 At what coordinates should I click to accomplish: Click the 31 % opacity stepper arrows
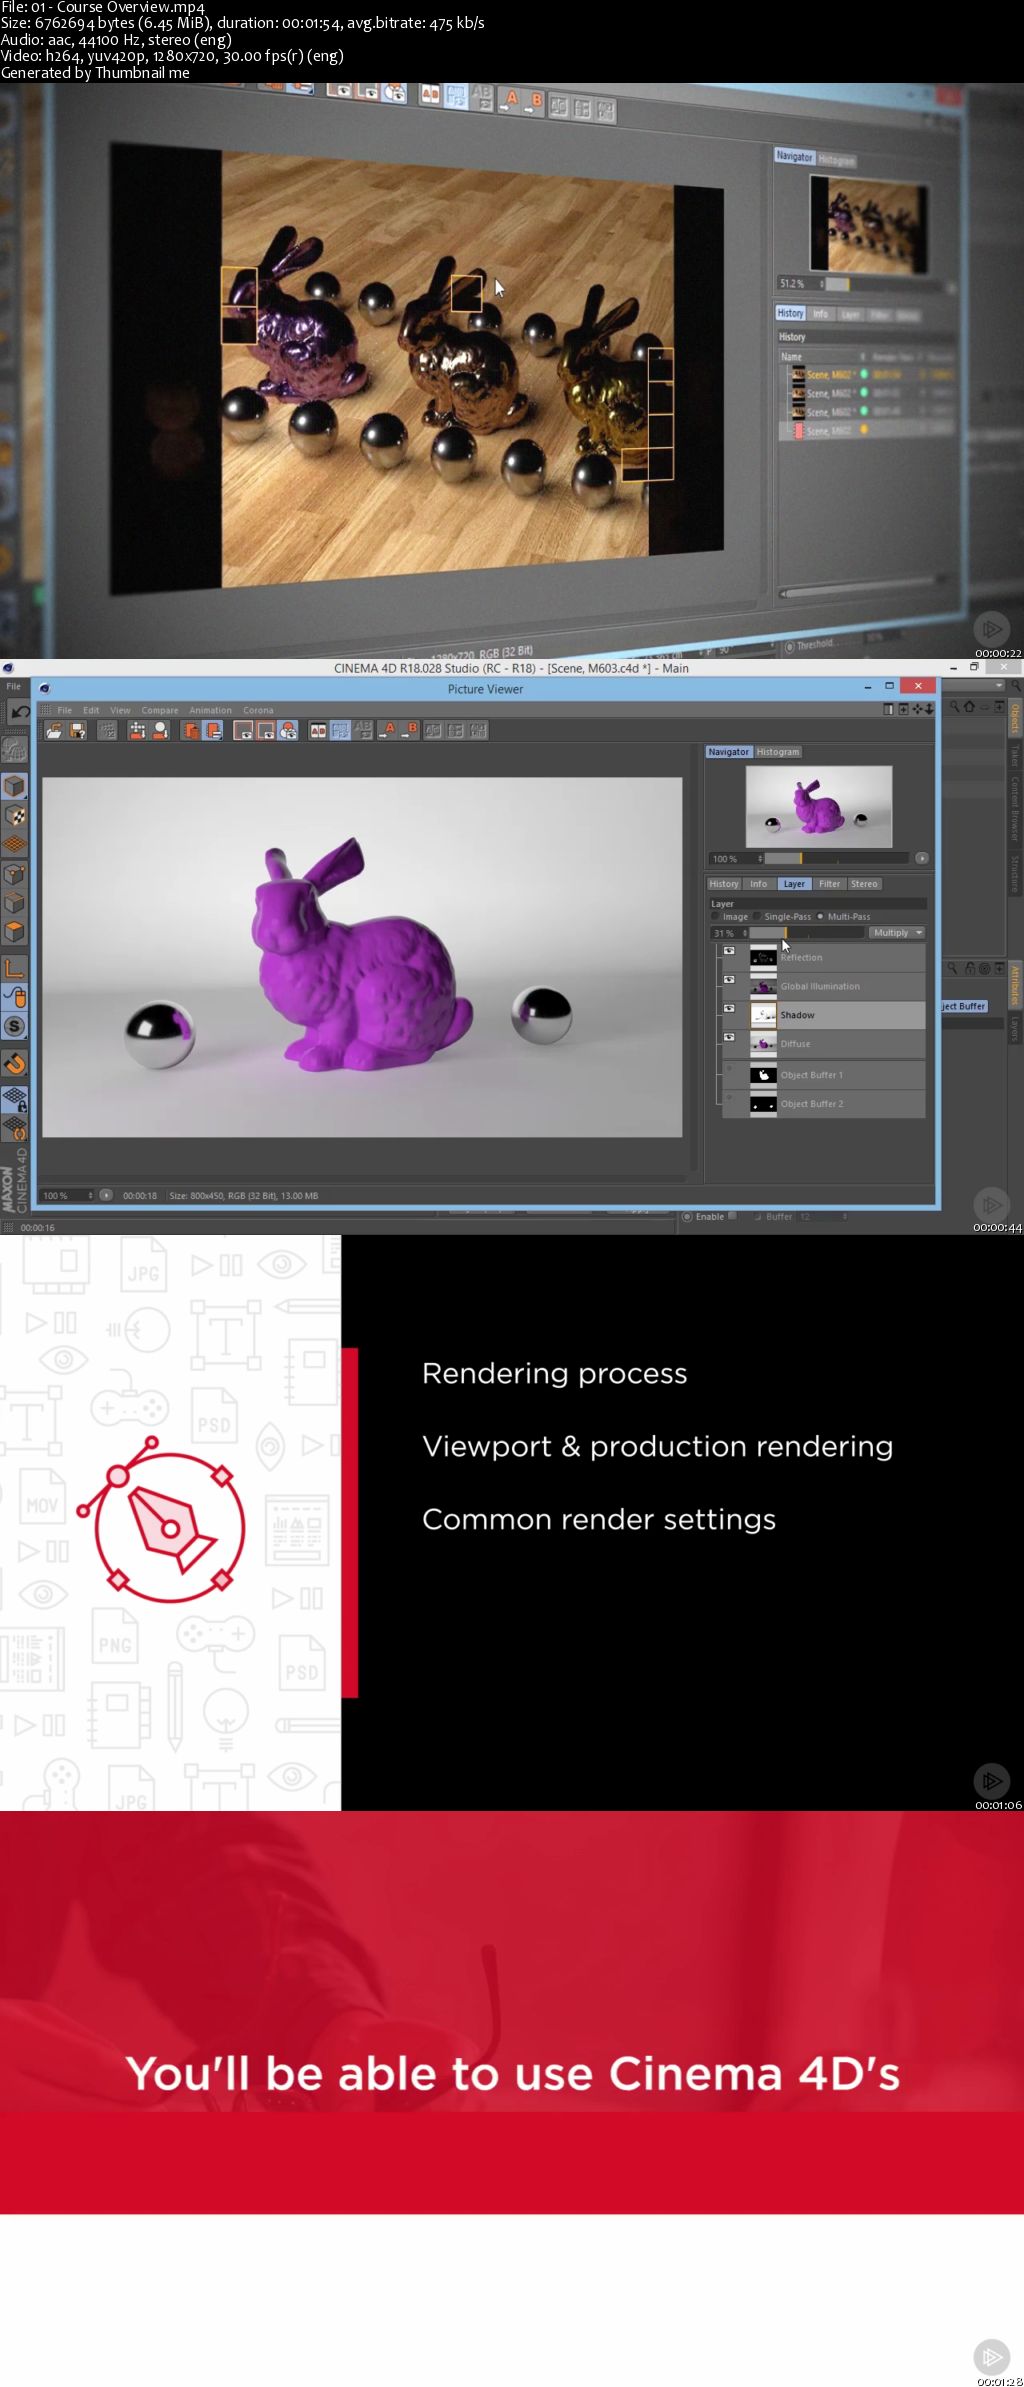[x=744, y=933]
